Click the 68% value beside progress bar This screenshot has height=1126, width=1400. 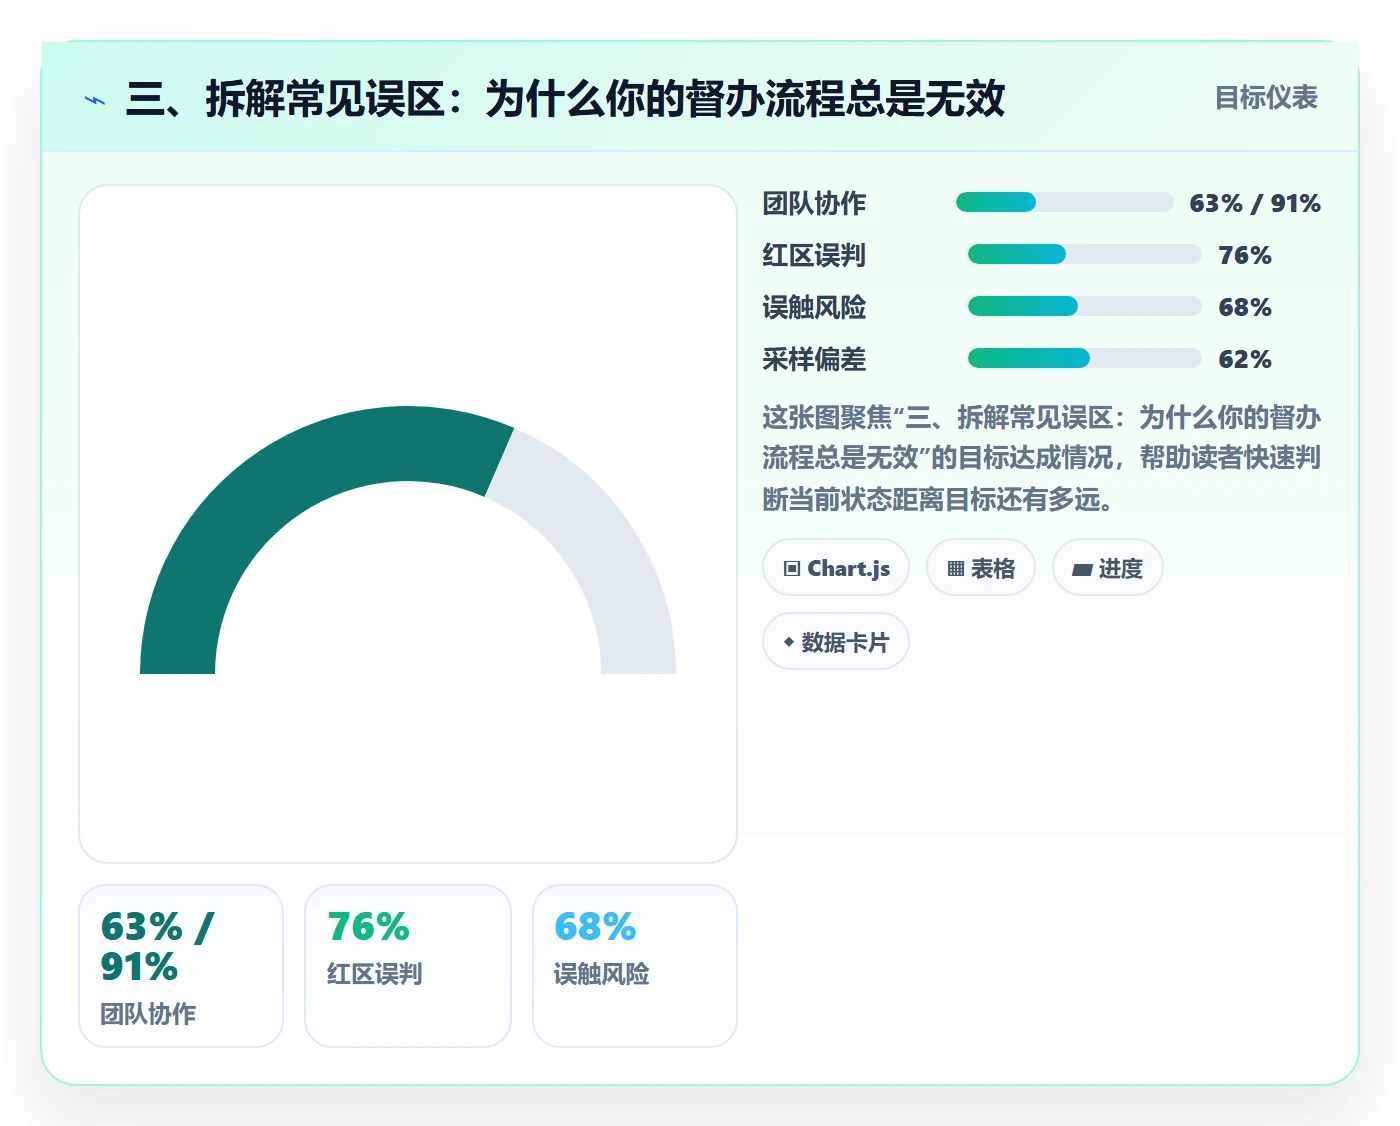point(1245,307)
